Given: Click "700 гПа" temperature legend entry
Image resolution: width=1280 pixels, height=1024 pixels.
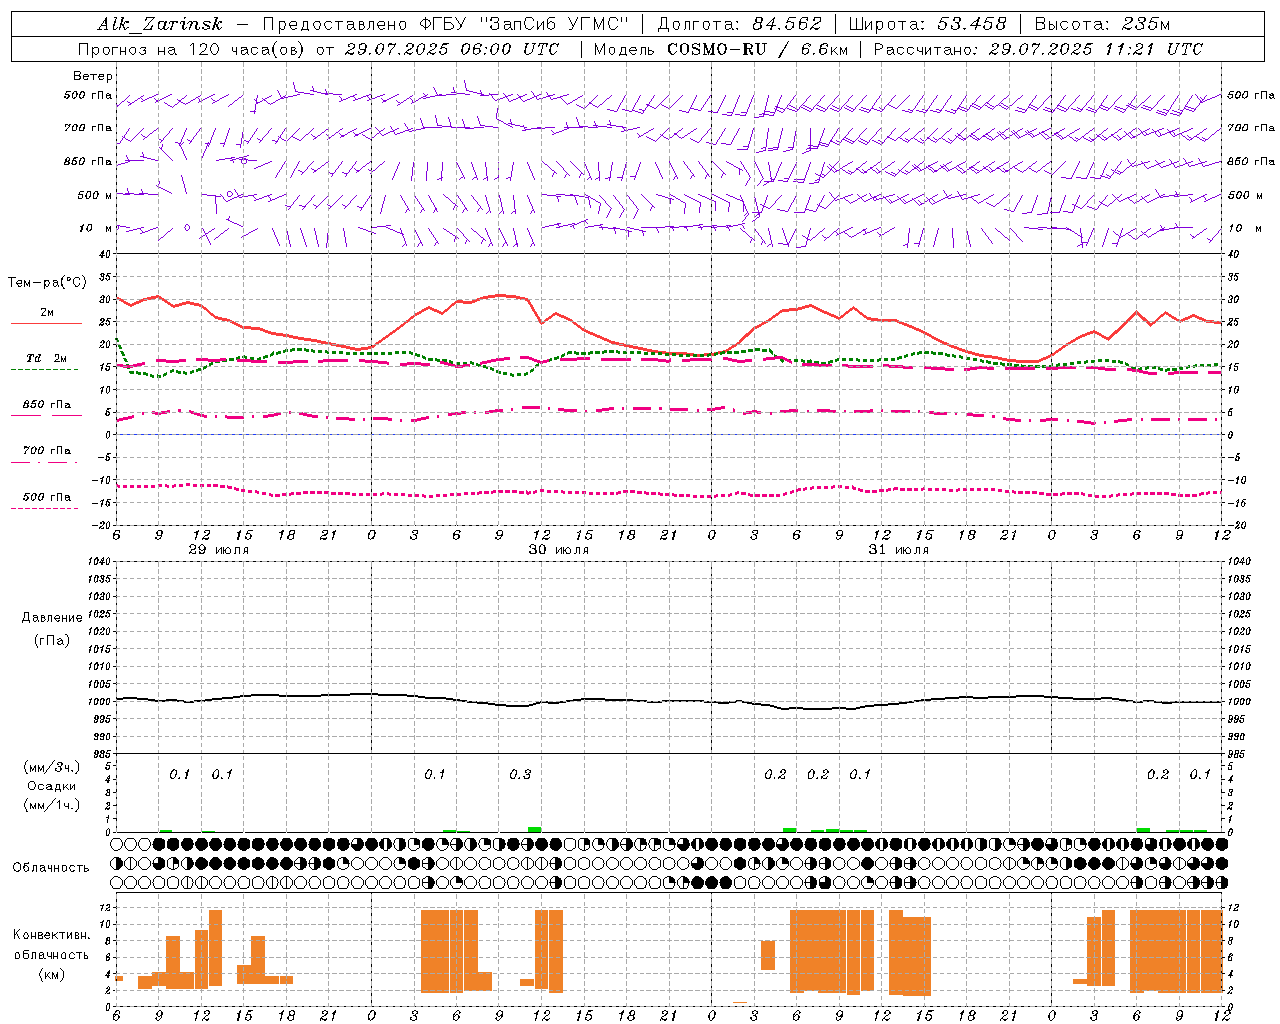Looking at the screenshot, I should [x=47, y=451].
